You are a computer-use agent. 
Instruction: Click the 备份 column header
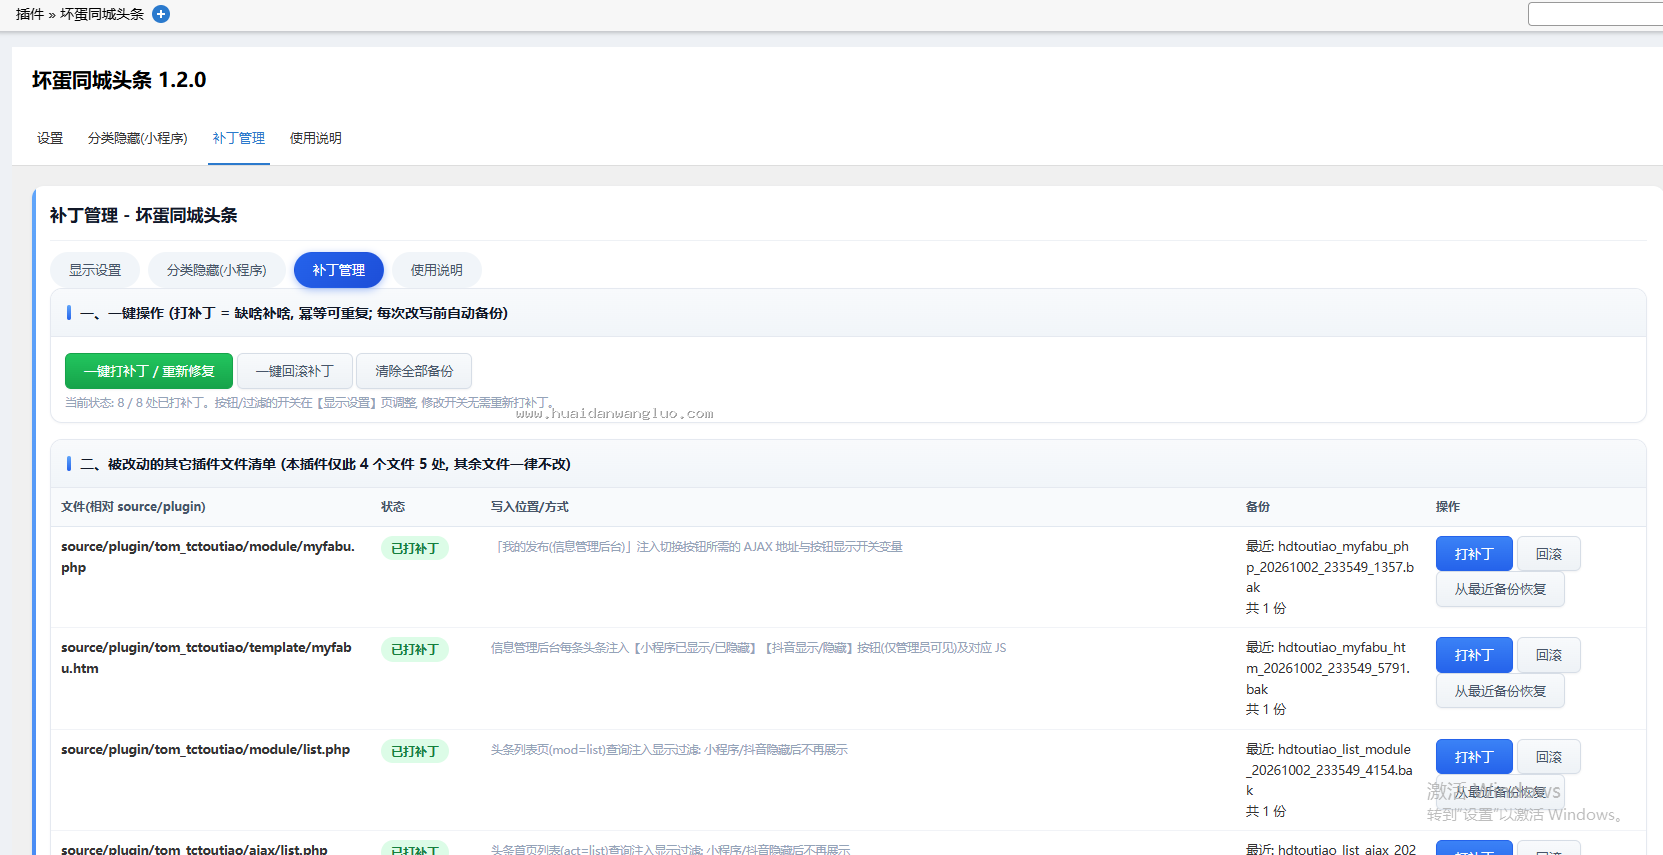coord(1258,507)
